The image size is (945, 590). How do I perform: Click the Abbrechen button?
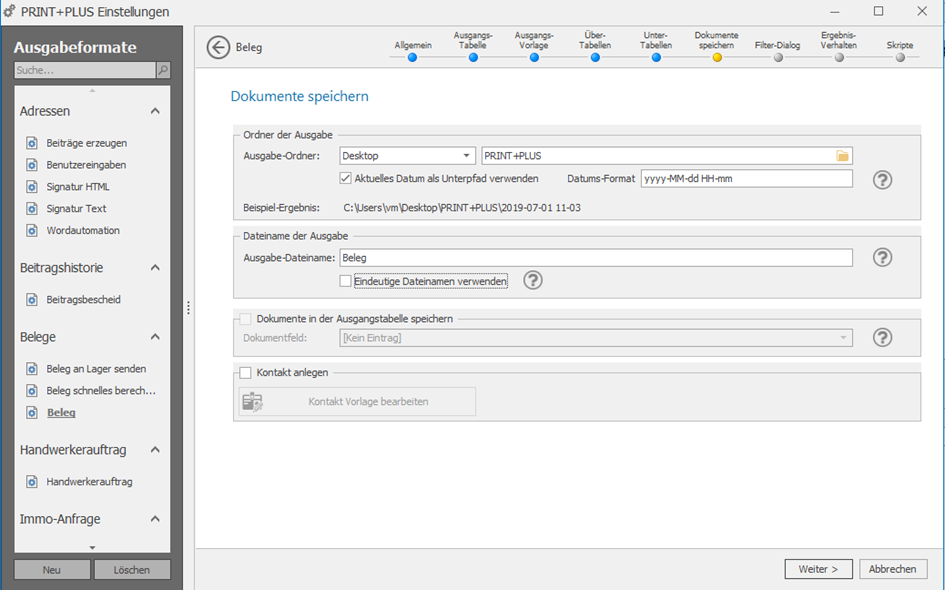click(893, 569)
